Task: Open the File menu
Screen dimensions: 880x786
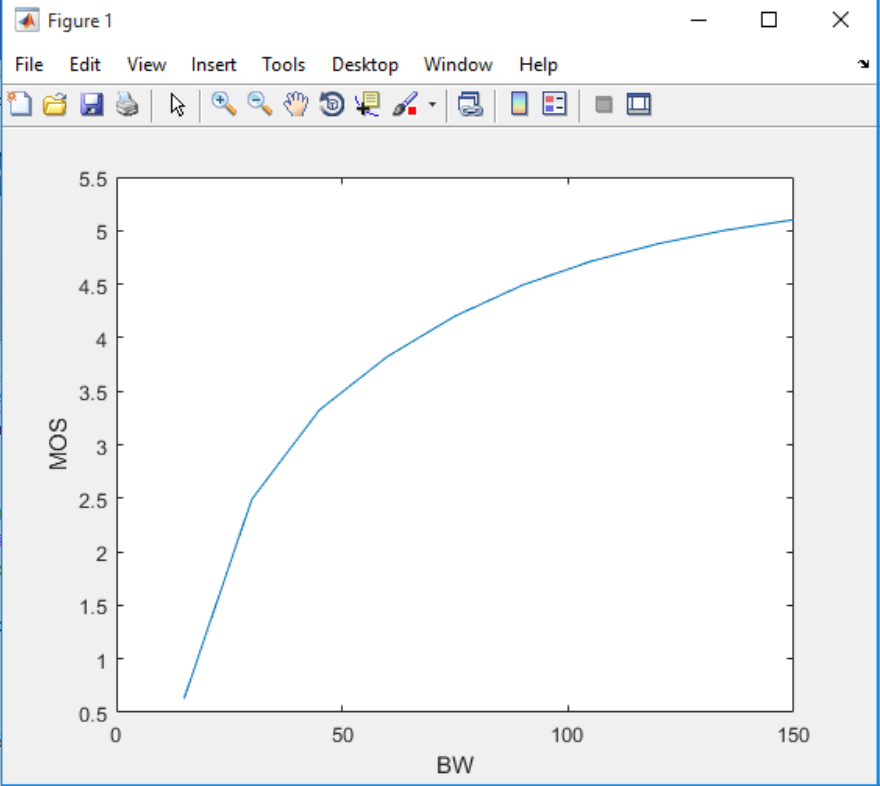Action: pos(29,65)
